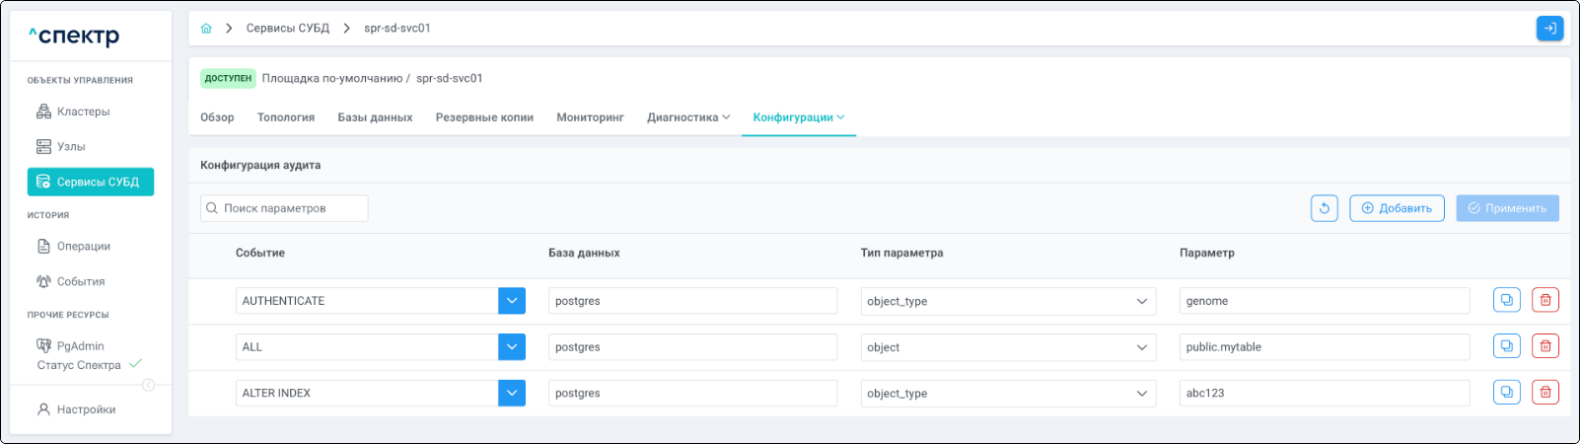The image size is (1580, 444).
Task: Switch to the Топология tab
Action: [286, 118]
